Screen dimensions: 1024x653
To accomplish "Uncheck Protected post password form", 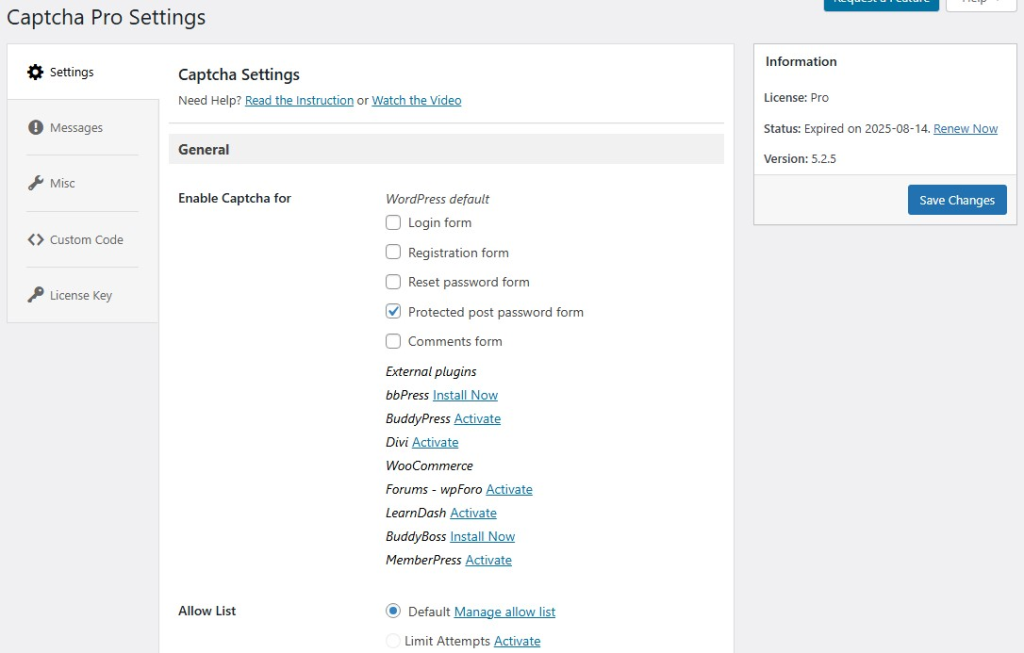I will click(x=393, y=311).
